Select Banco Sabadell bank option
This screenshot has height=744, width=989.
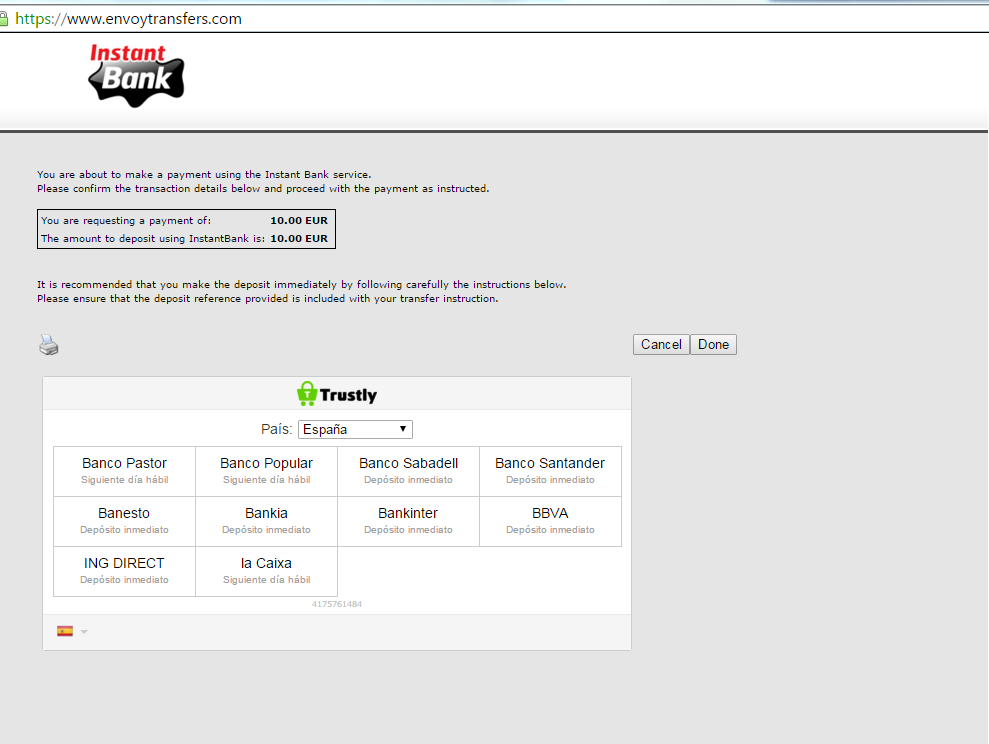(x=408, y=471)
